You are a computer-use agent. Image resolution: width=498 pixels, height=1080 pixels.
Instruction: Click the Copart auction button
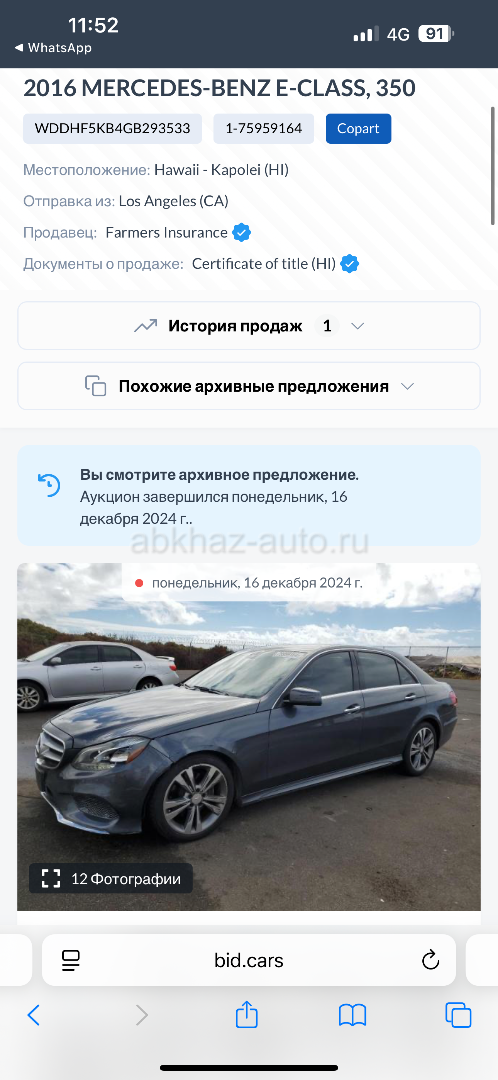(358, 129)
